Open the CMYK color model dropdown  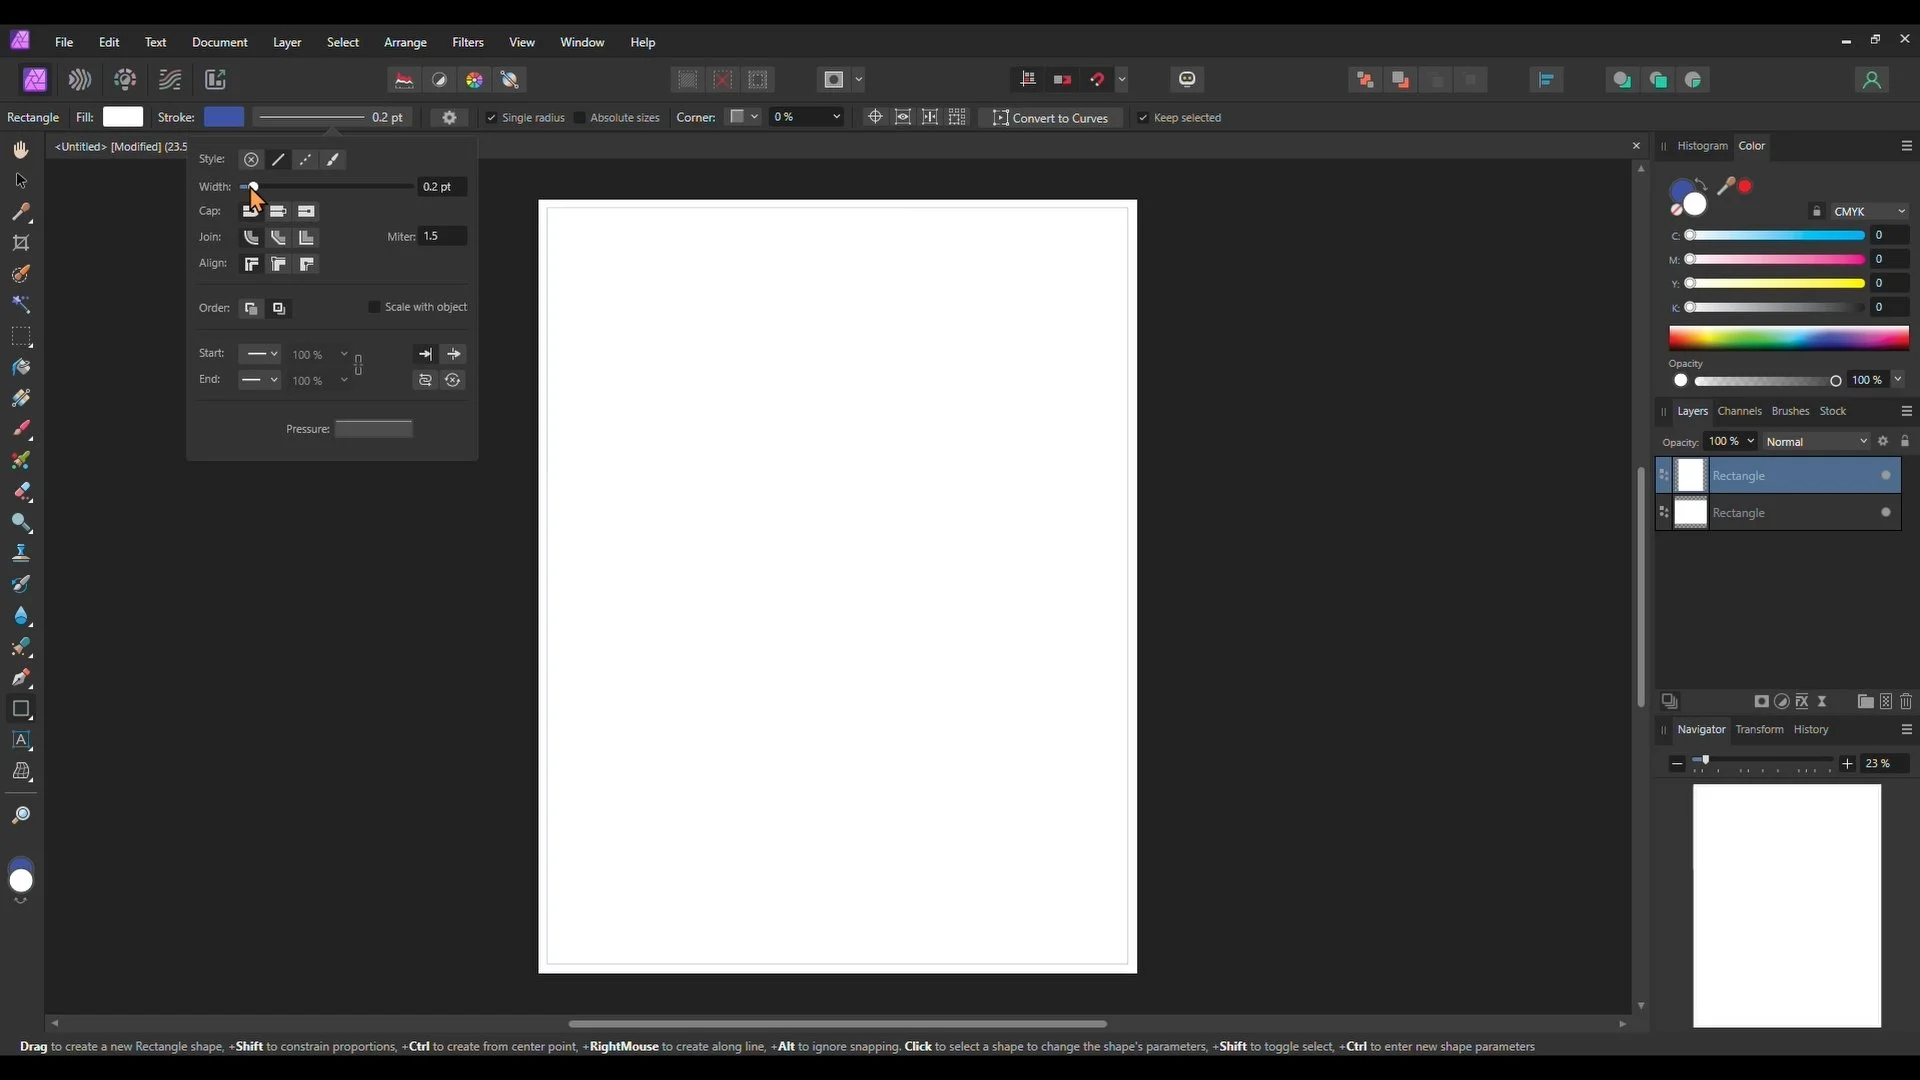(x=1869, y=212)
